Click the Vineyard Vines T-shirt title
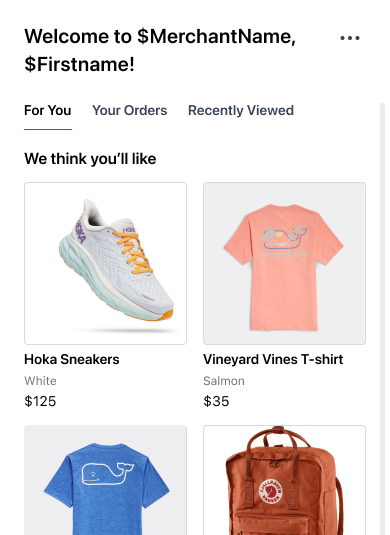The height and width of the screenshot is (535, 390). [273, 360]
